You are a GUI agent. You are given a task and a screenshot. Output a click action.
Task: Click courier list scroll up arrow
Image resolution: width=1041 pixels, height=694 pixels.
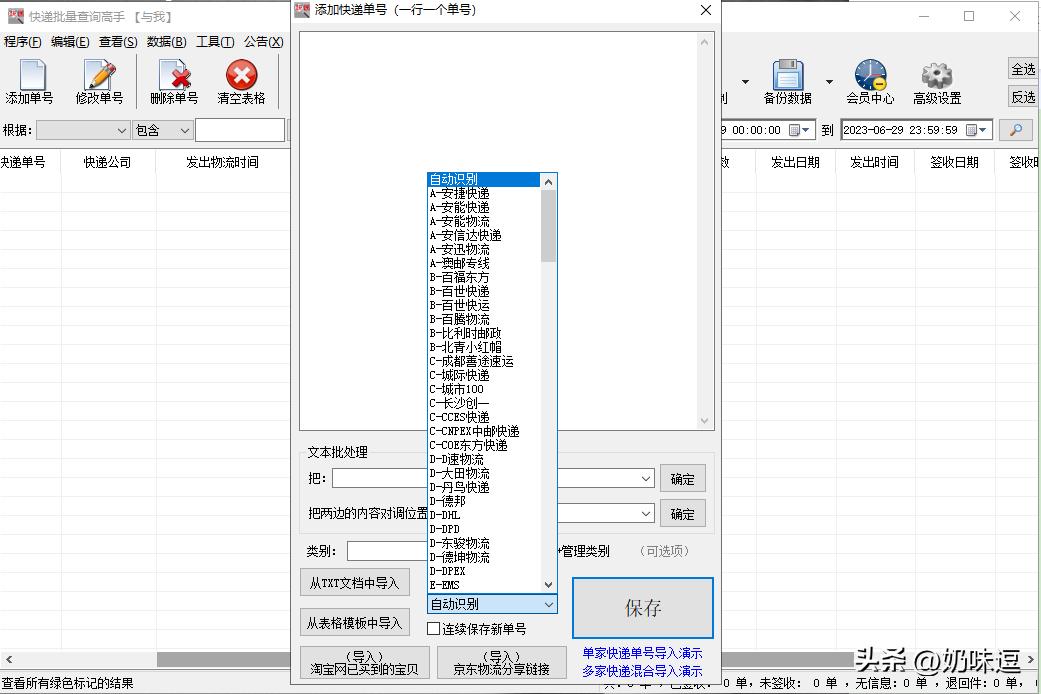pyautogui.click(x=548, y=181)
